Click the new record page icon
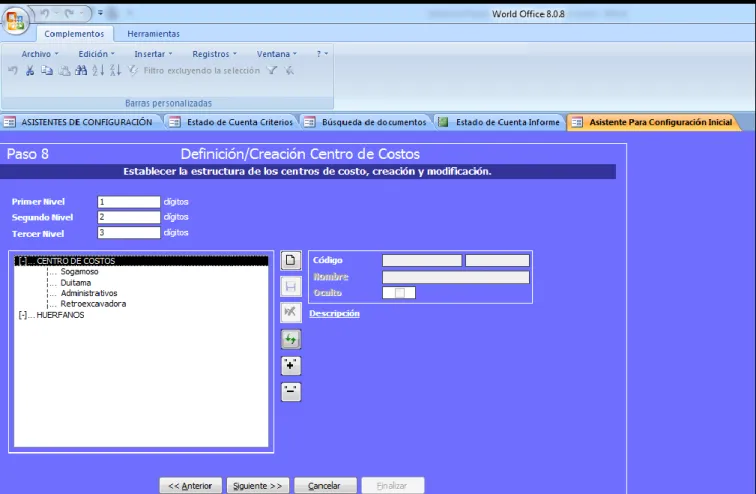The height and width of the screenshot is (494, 756). (291, 261)
